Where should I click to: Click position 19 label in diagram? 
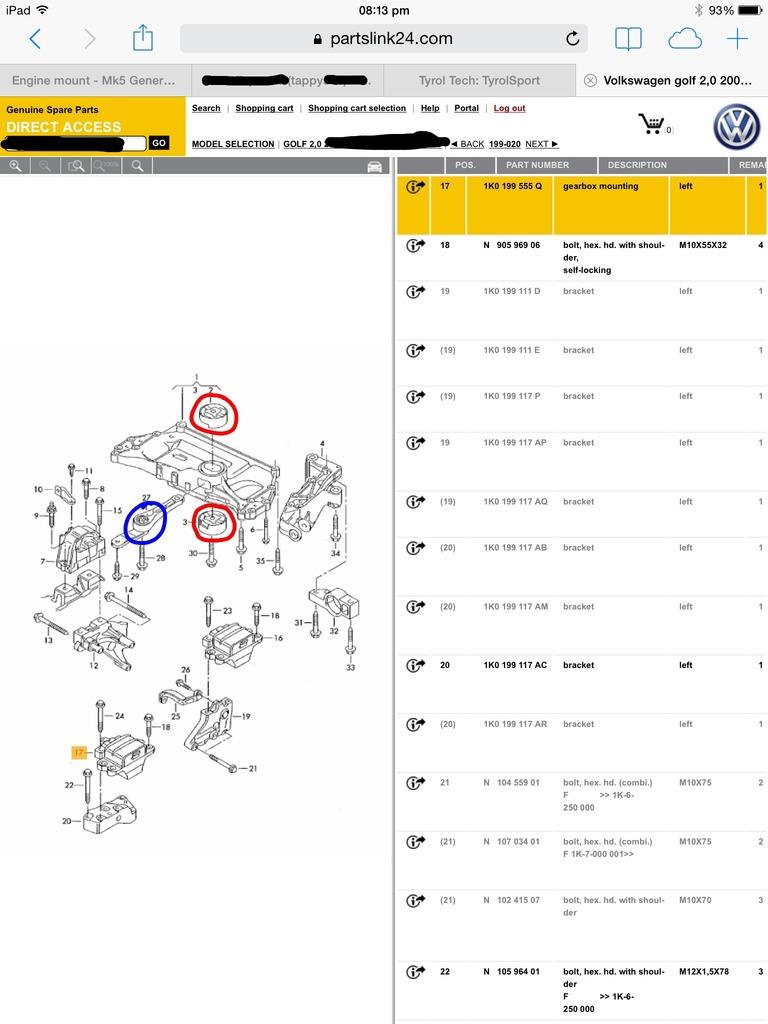246,716
